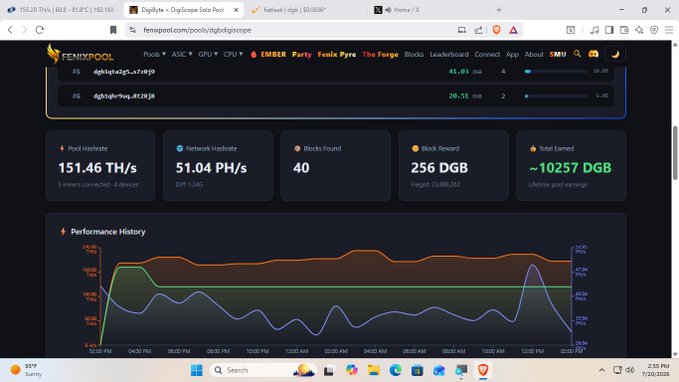Open The Forge page
Image resolution: width=679 pixels, height=382 pixels.
click(x=380, y=54)
